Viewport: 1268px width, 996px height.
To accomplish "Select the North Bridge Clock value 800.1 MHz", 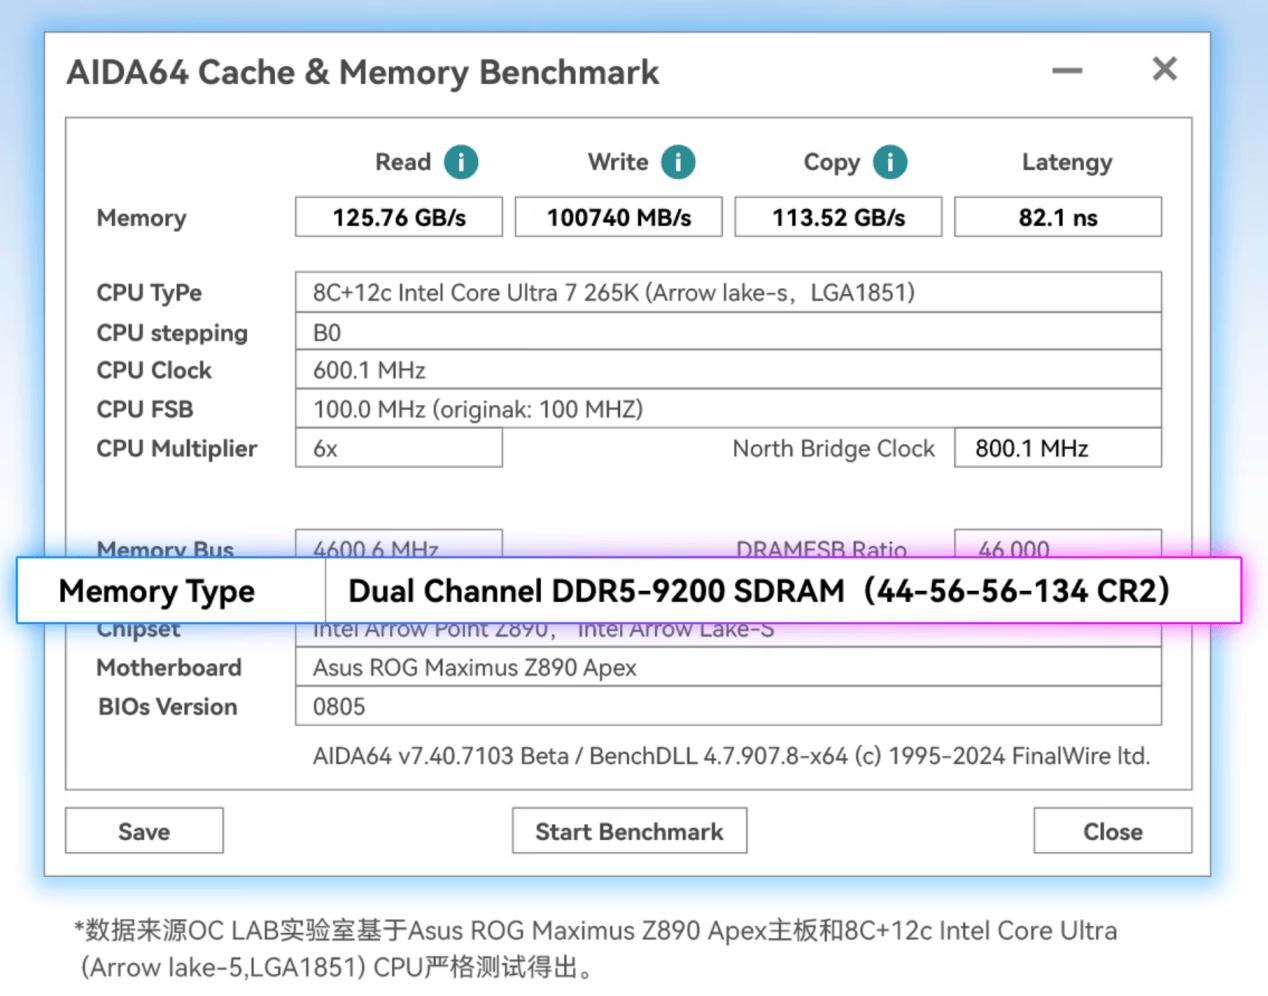I will tap(1056, 448).
